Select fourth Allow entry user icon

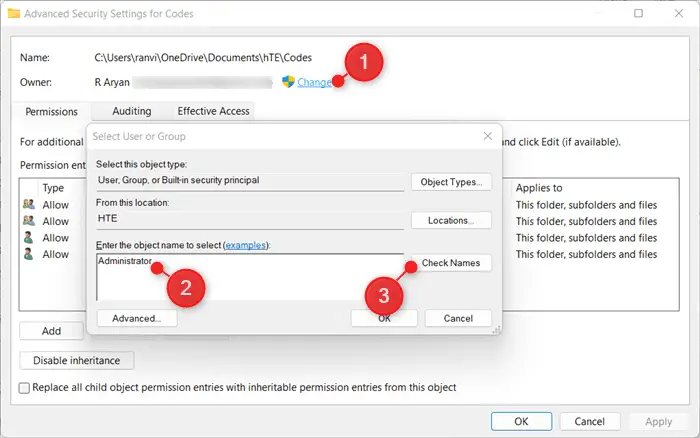click(x=29, y=254)
